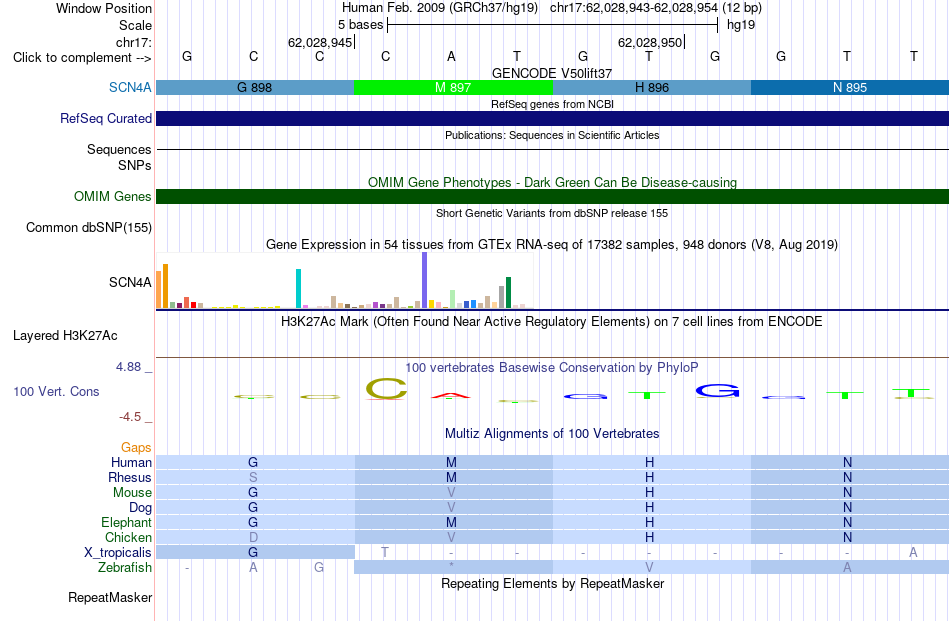The width and height of the screenshot is (950, 621).
Task: Click the X_tropicalis species label
Action: click(118, 553)
